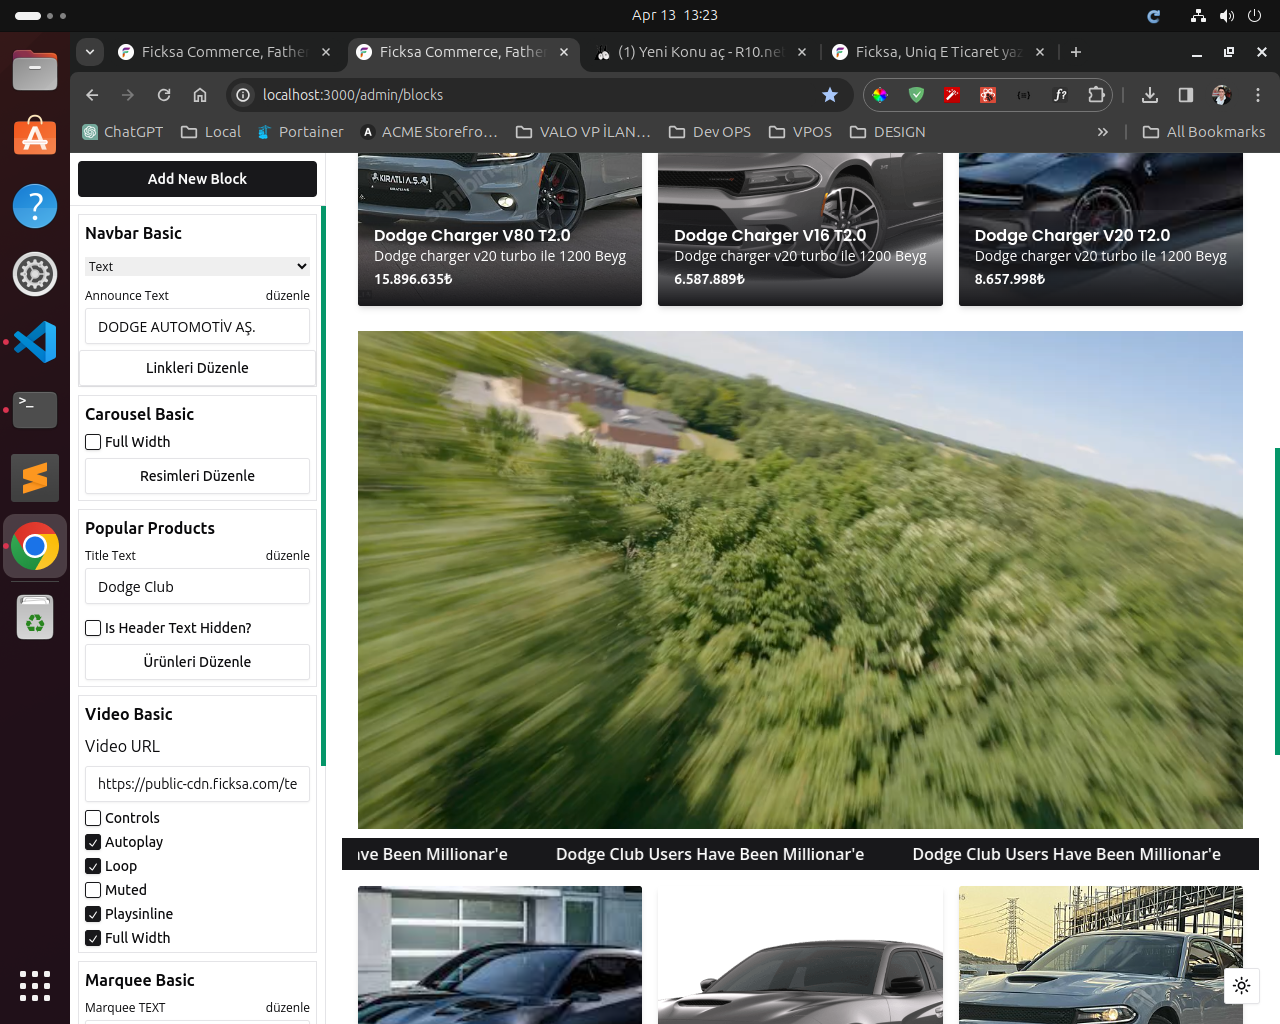
Task: Uncheck the Playsinline option
Action: [x=93, y=914]
